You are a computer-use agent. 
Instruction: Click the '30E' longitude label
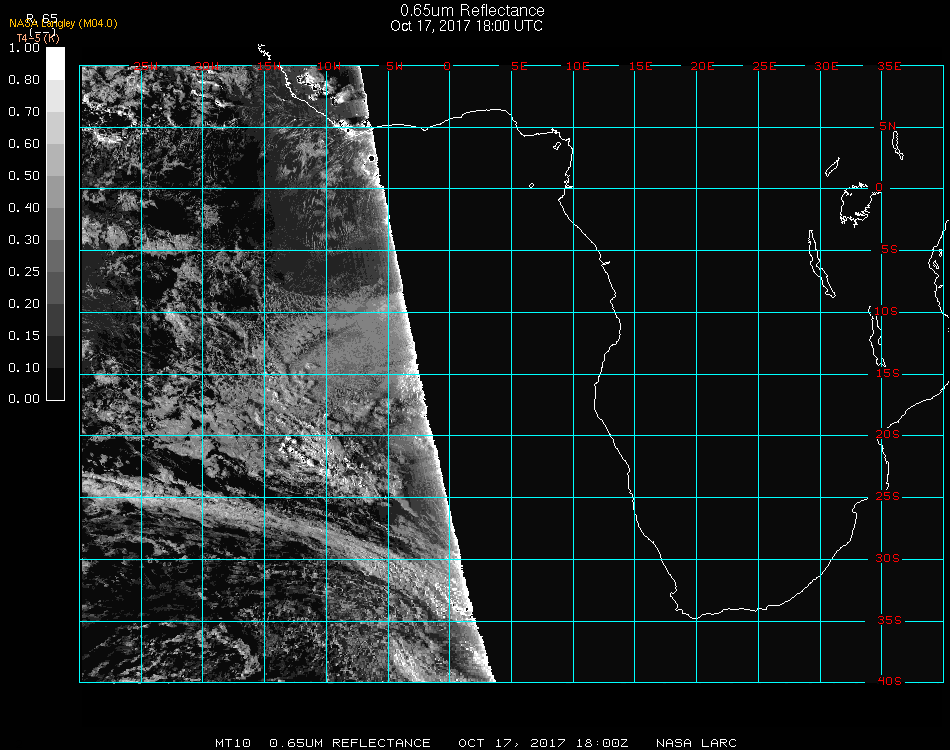click(826, 66)
